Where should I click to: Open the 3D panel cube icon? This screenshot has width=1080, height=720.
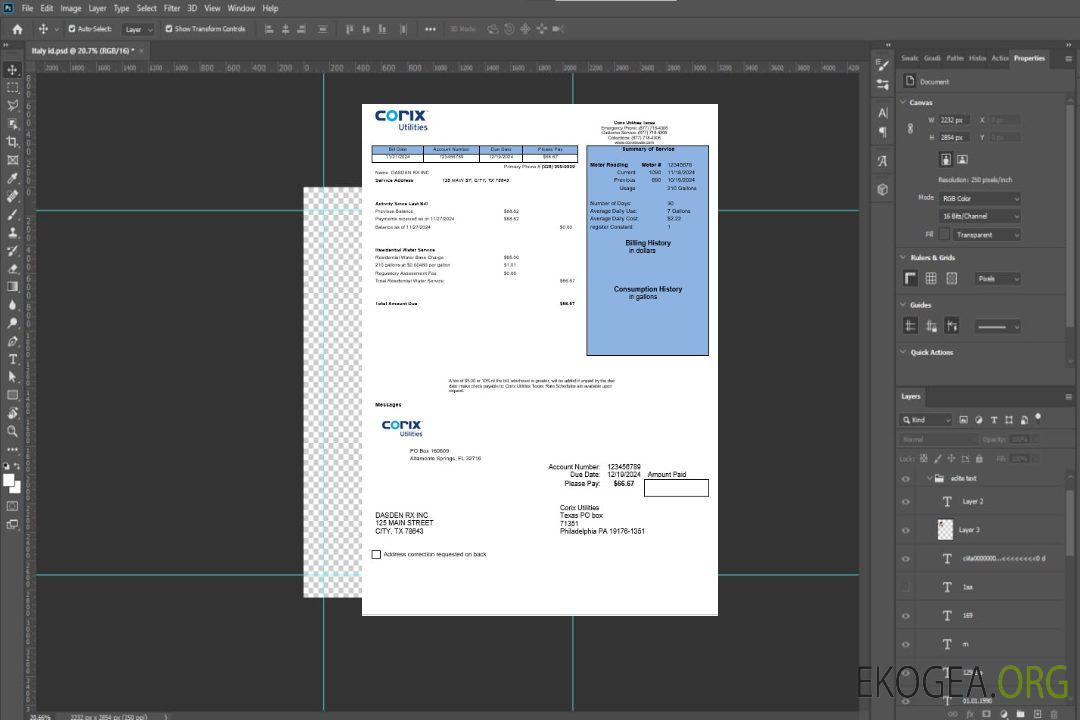pyautogui.click(x=883, y=189)
